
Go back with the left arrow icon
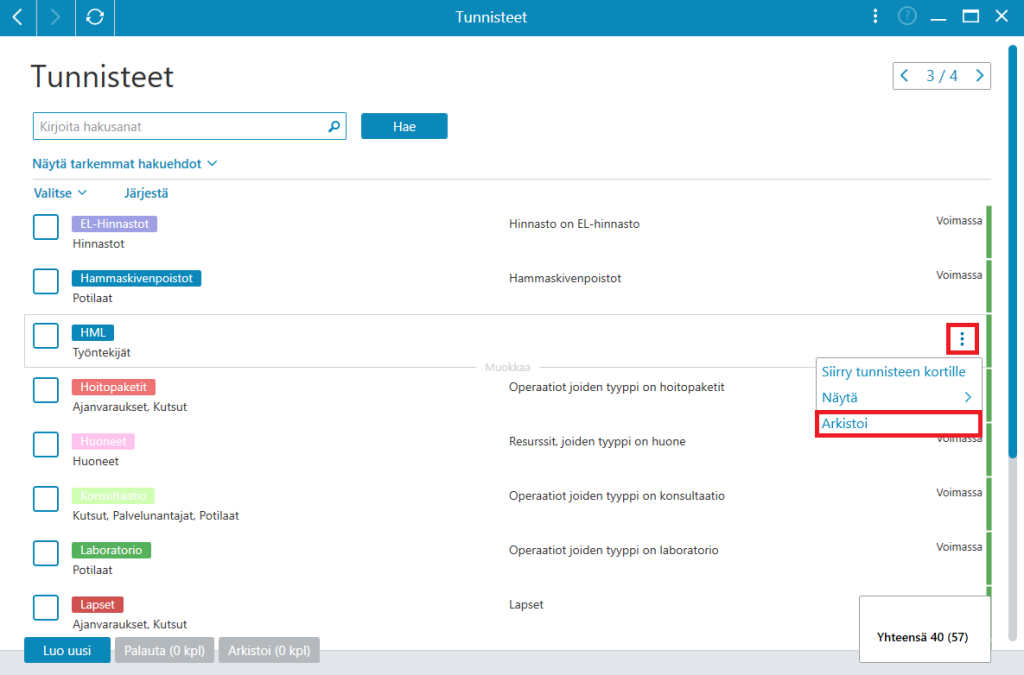(x=18, y=18)
